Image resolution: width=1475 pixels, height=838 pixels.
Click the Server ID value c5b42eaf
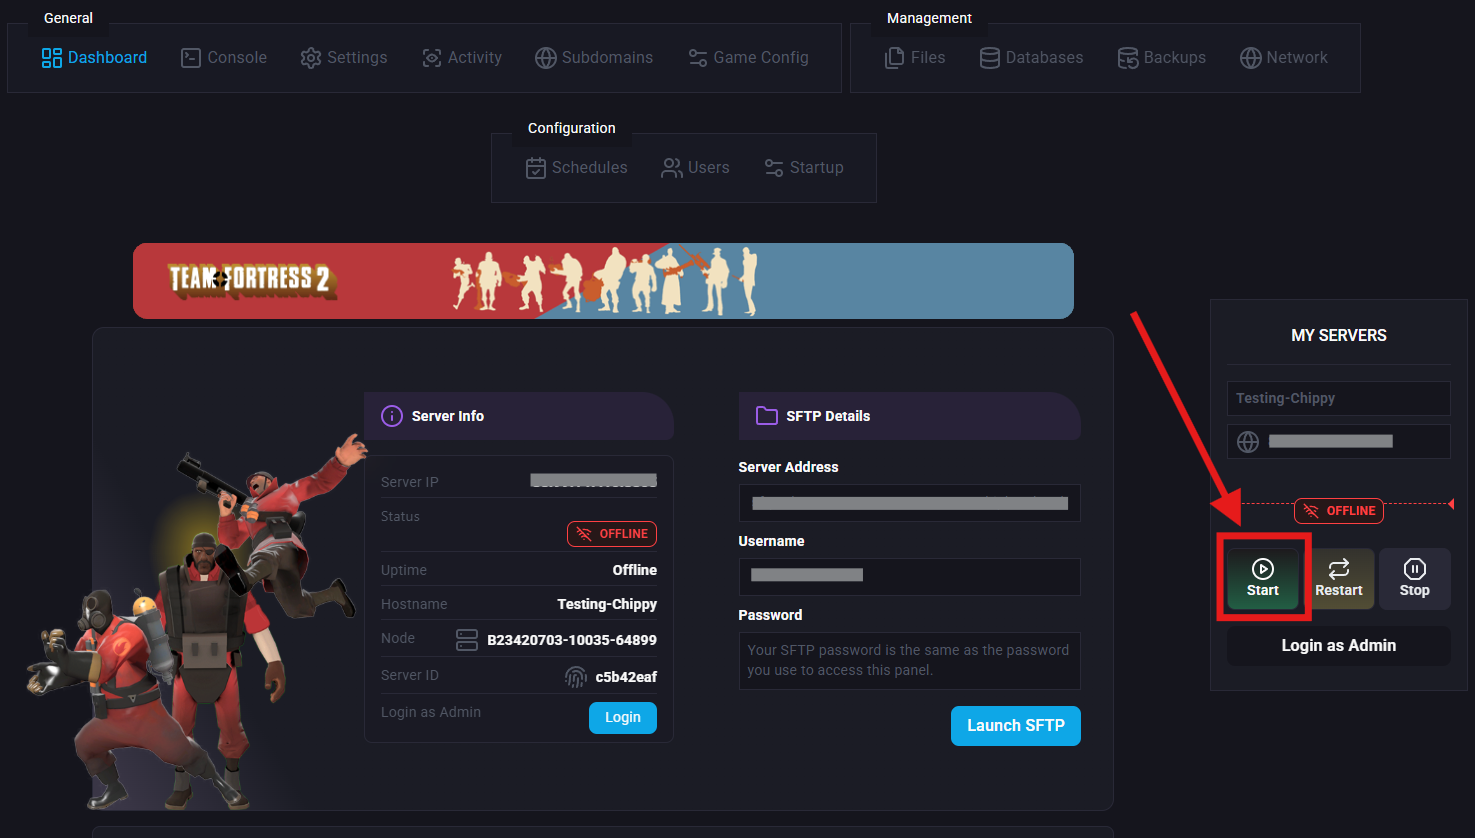click(x=626, y=677)
